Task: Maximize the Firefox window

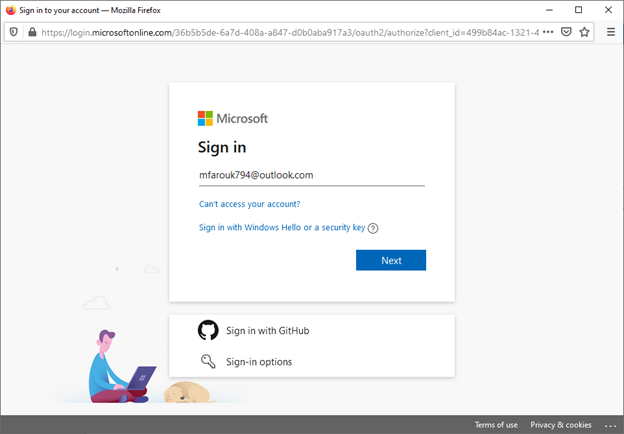Action: click(579, 10)
